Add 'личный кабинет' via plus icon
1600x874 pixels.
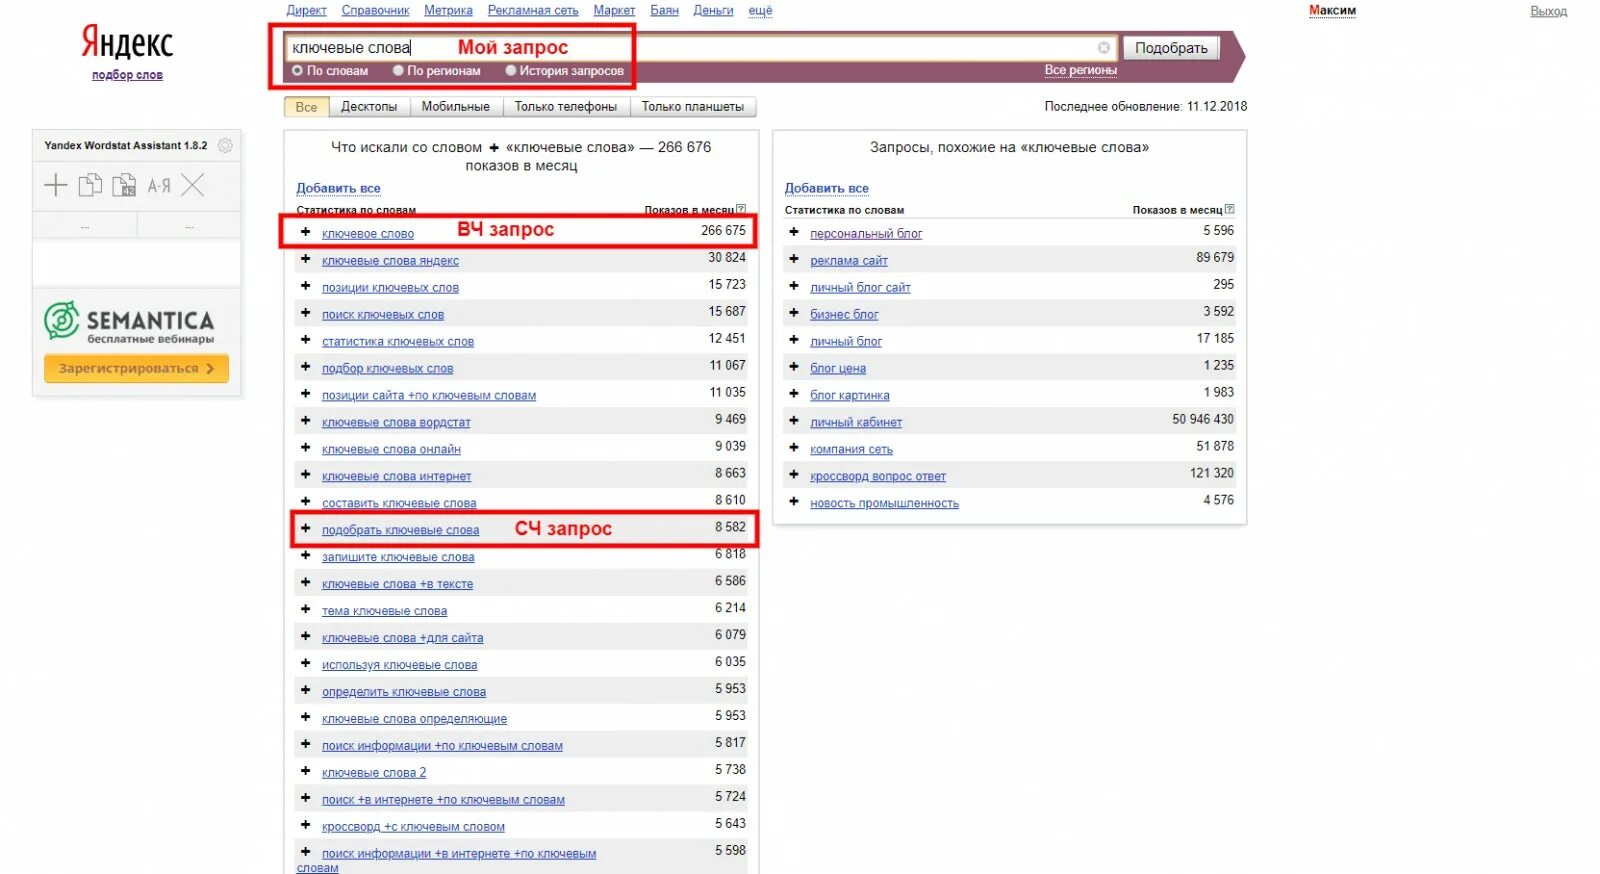pos(794,421)
